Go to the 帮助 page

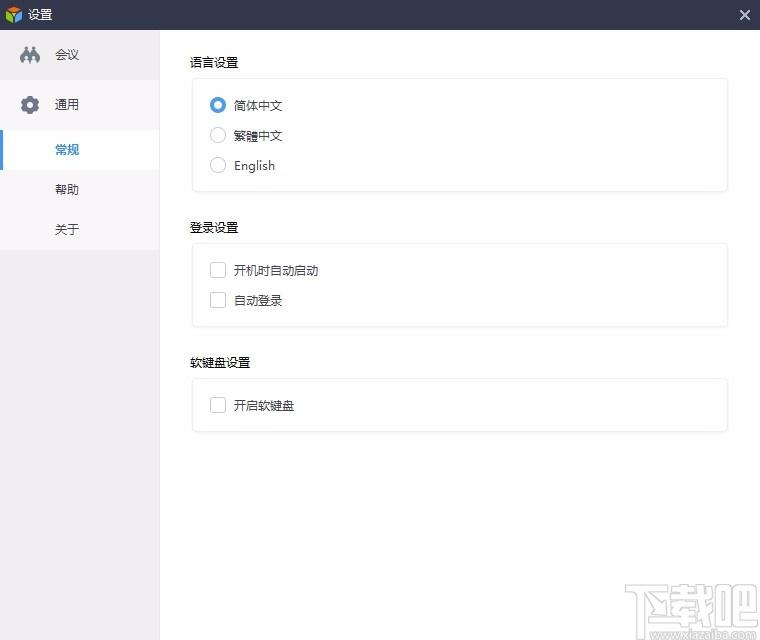pyautogui.click(x=79, y=190)
